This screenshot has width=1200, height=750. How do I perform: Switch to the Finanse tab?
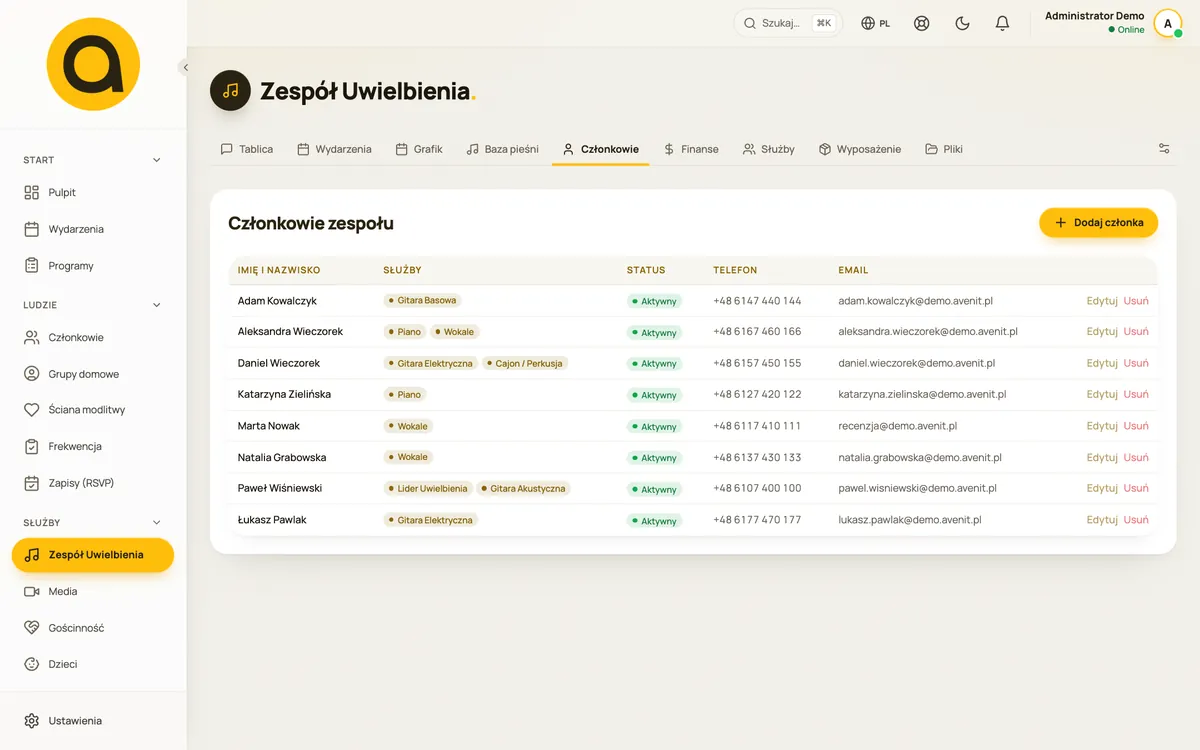click(x=691, y=149)
